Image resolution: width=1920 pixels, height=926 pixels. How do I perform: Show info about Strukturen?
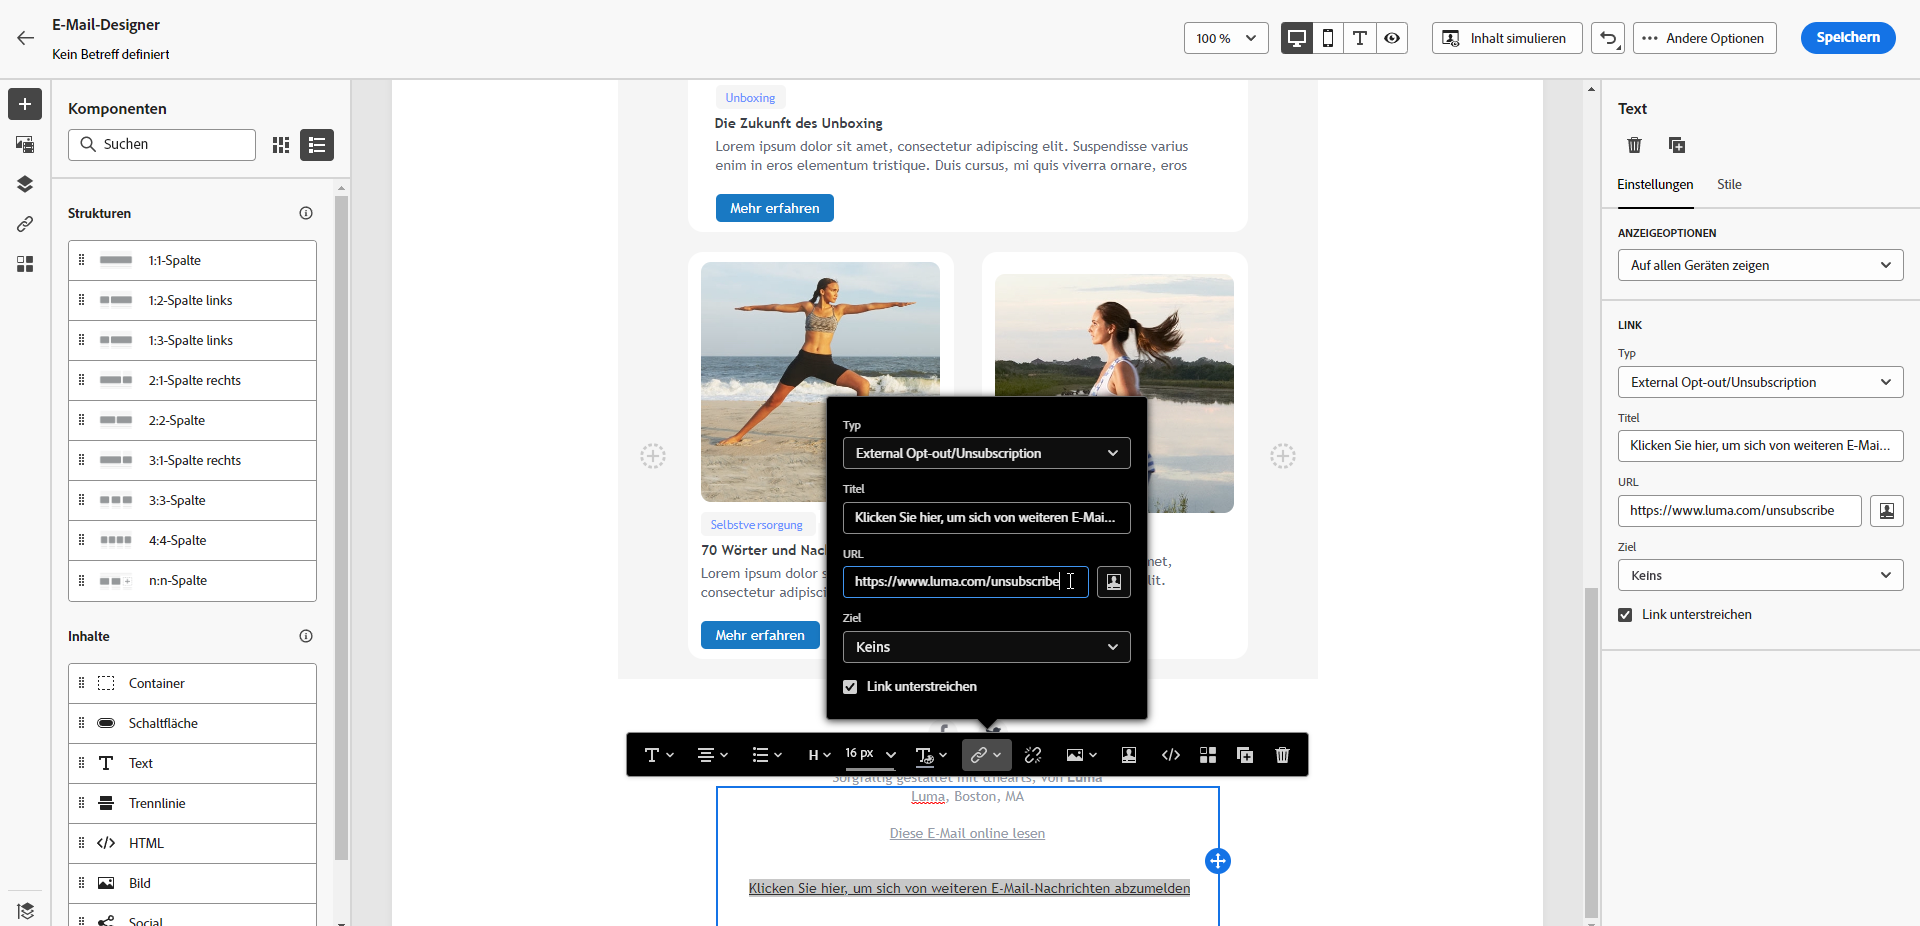[x=306, y=213]
